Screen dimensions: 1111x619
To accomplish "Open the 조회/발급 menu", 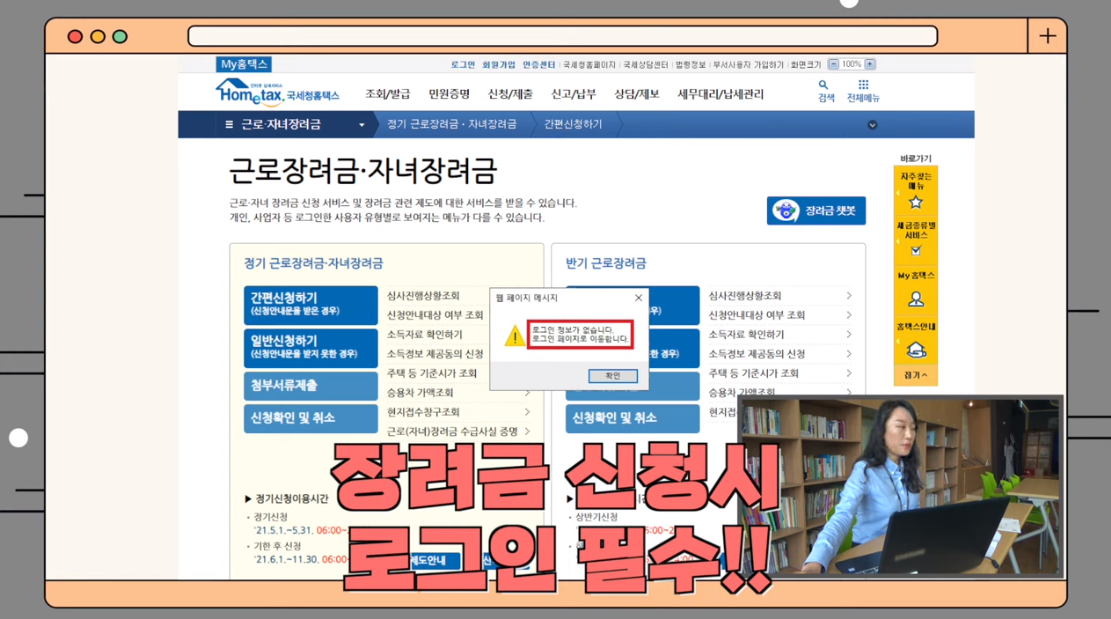I will point(388,94).
